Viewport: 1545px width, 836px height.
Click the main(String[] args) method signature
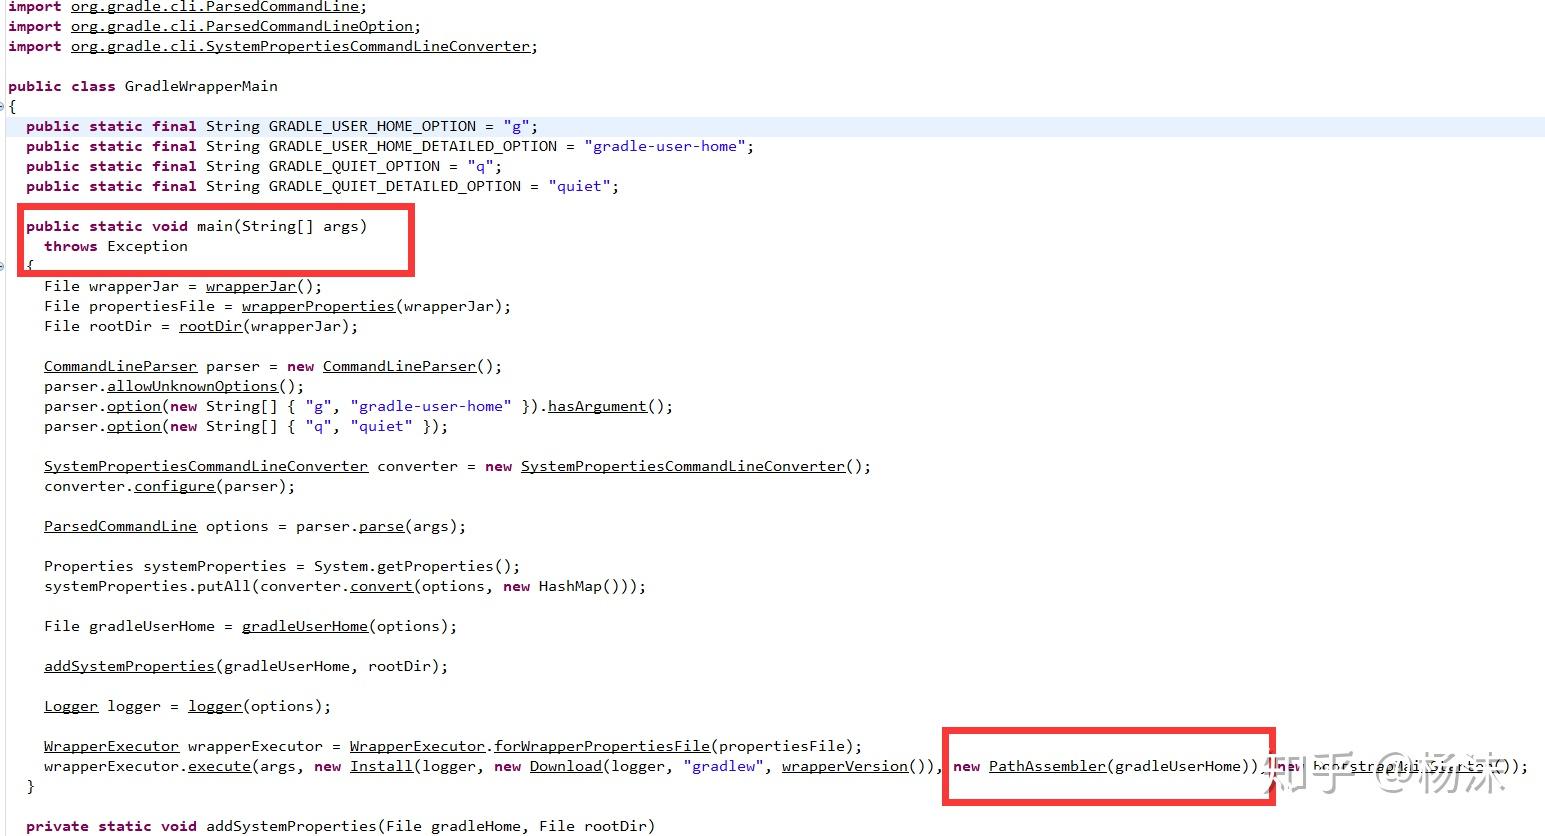pyautogui.click(x=282, y=226)
